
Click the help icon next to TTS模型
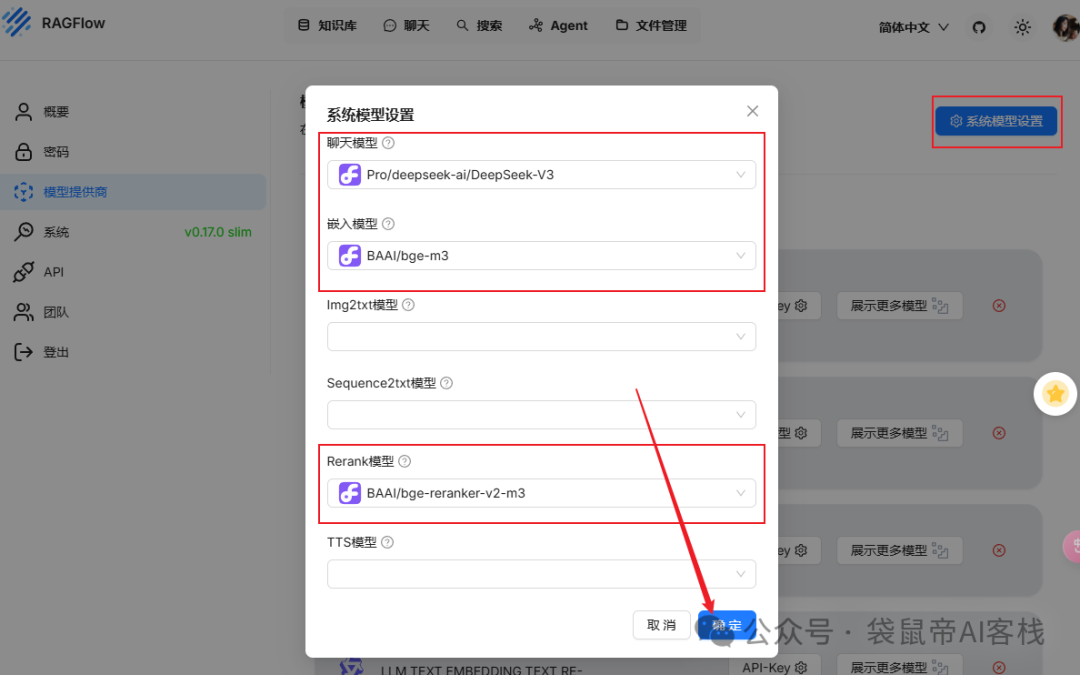click(x=388, y=542)
